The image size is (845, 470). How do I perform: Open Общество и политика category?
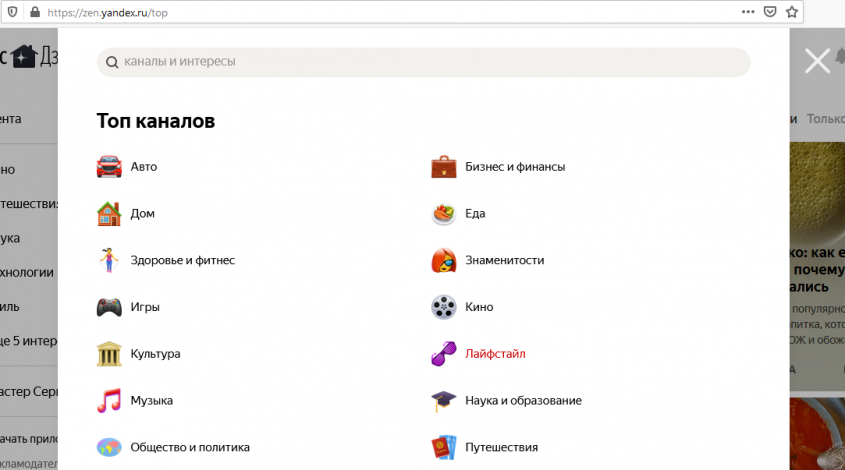pyautogui.click(x=189, y=447)
